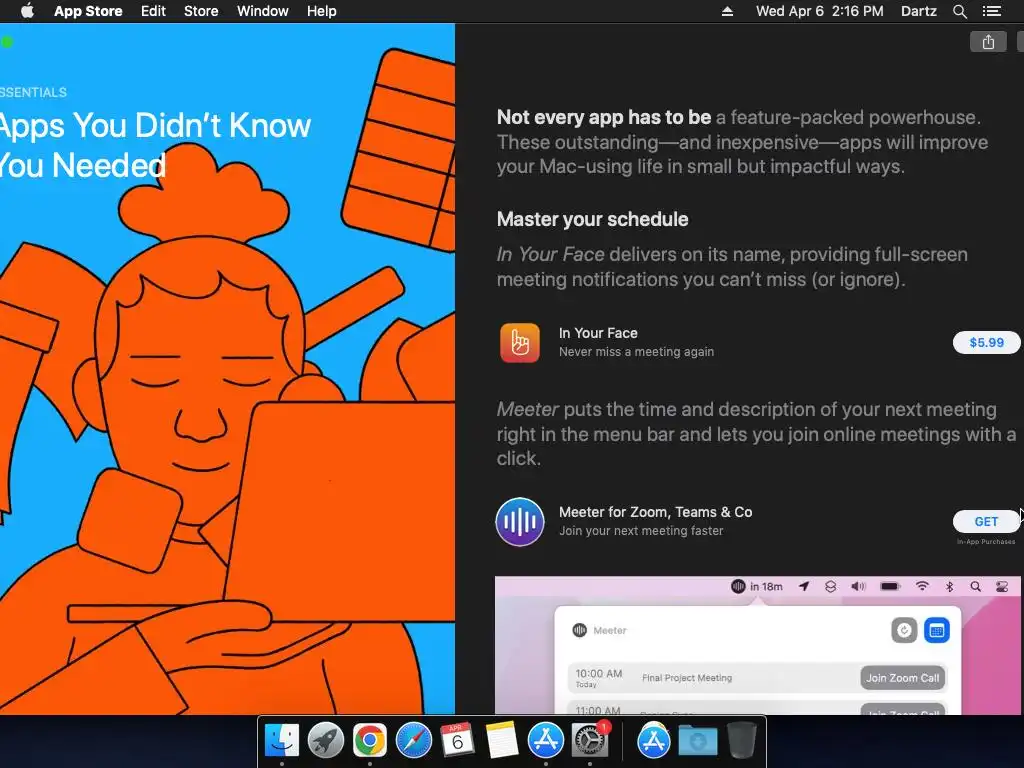Click the 'Master your schedule' heading

[x=592, y=219]
